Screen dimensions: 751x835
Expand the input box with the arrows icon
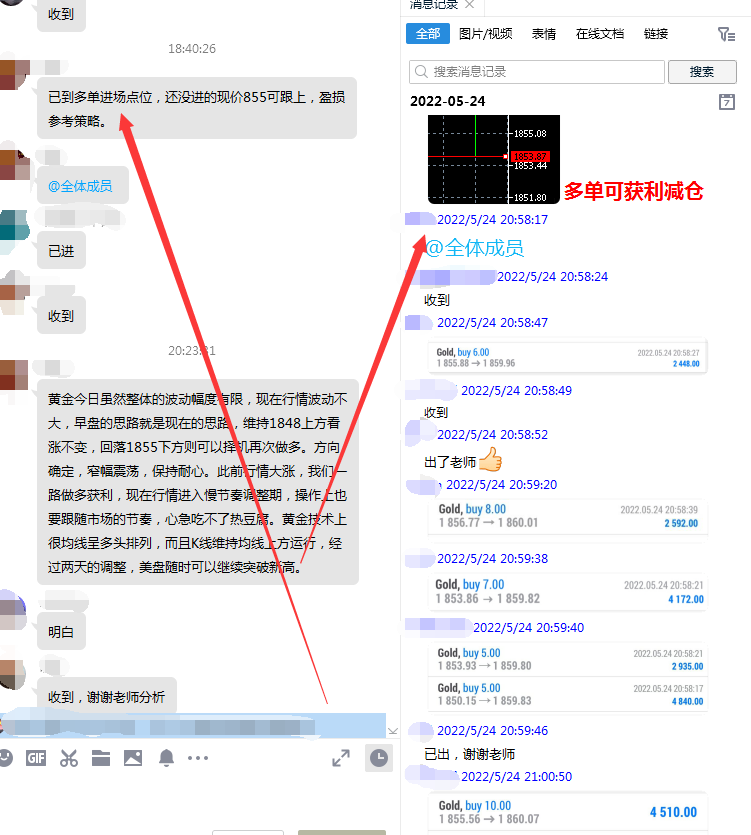point(341,758)
